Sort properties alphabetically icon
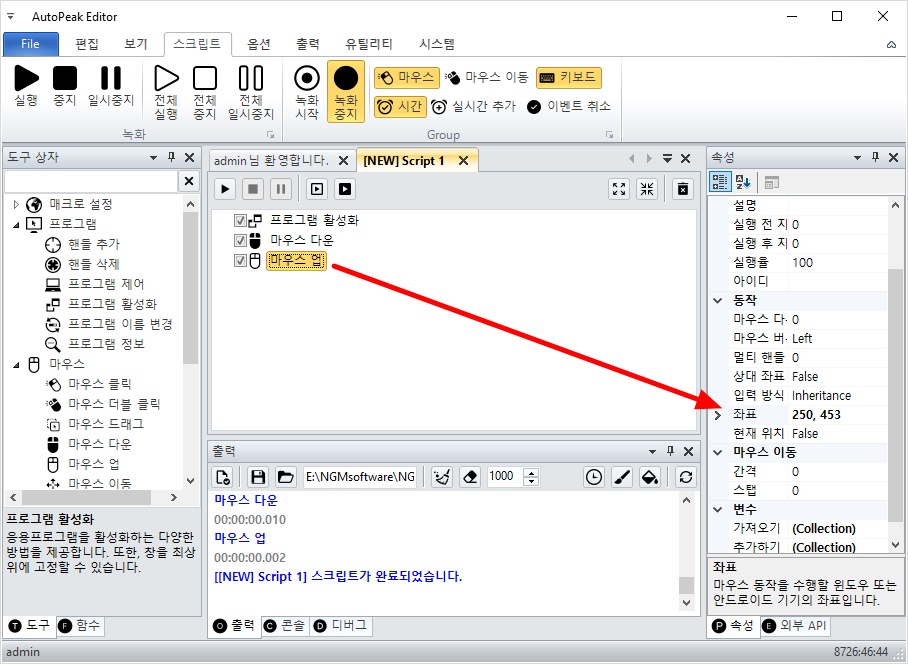This screenshot has height=664, width=908. tap(743, 182)
